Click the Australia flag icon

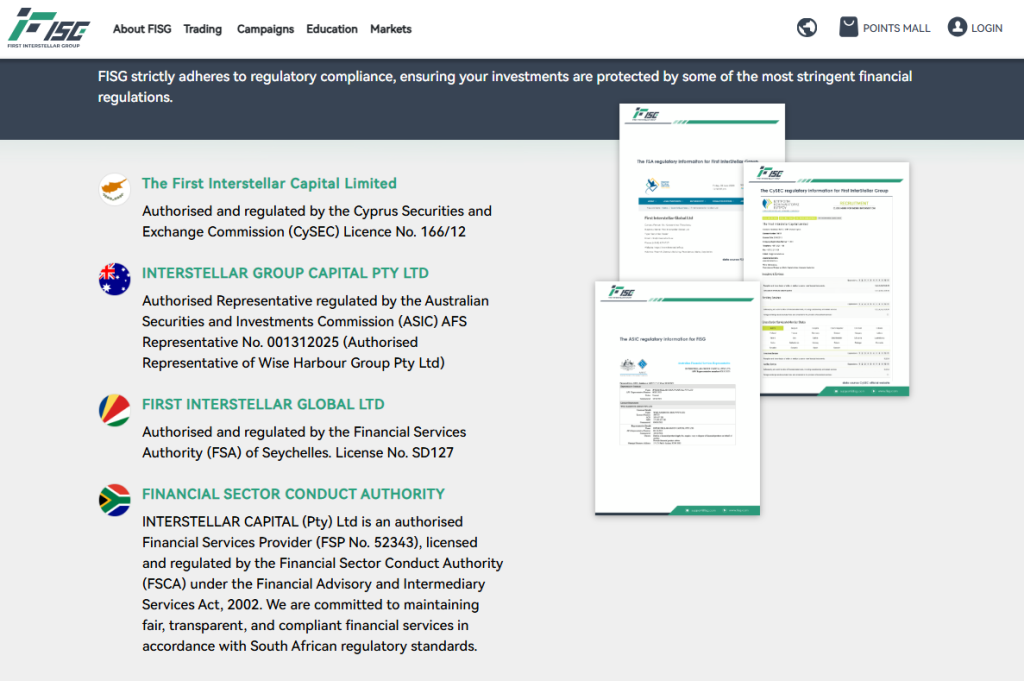(x=115, y=279)
